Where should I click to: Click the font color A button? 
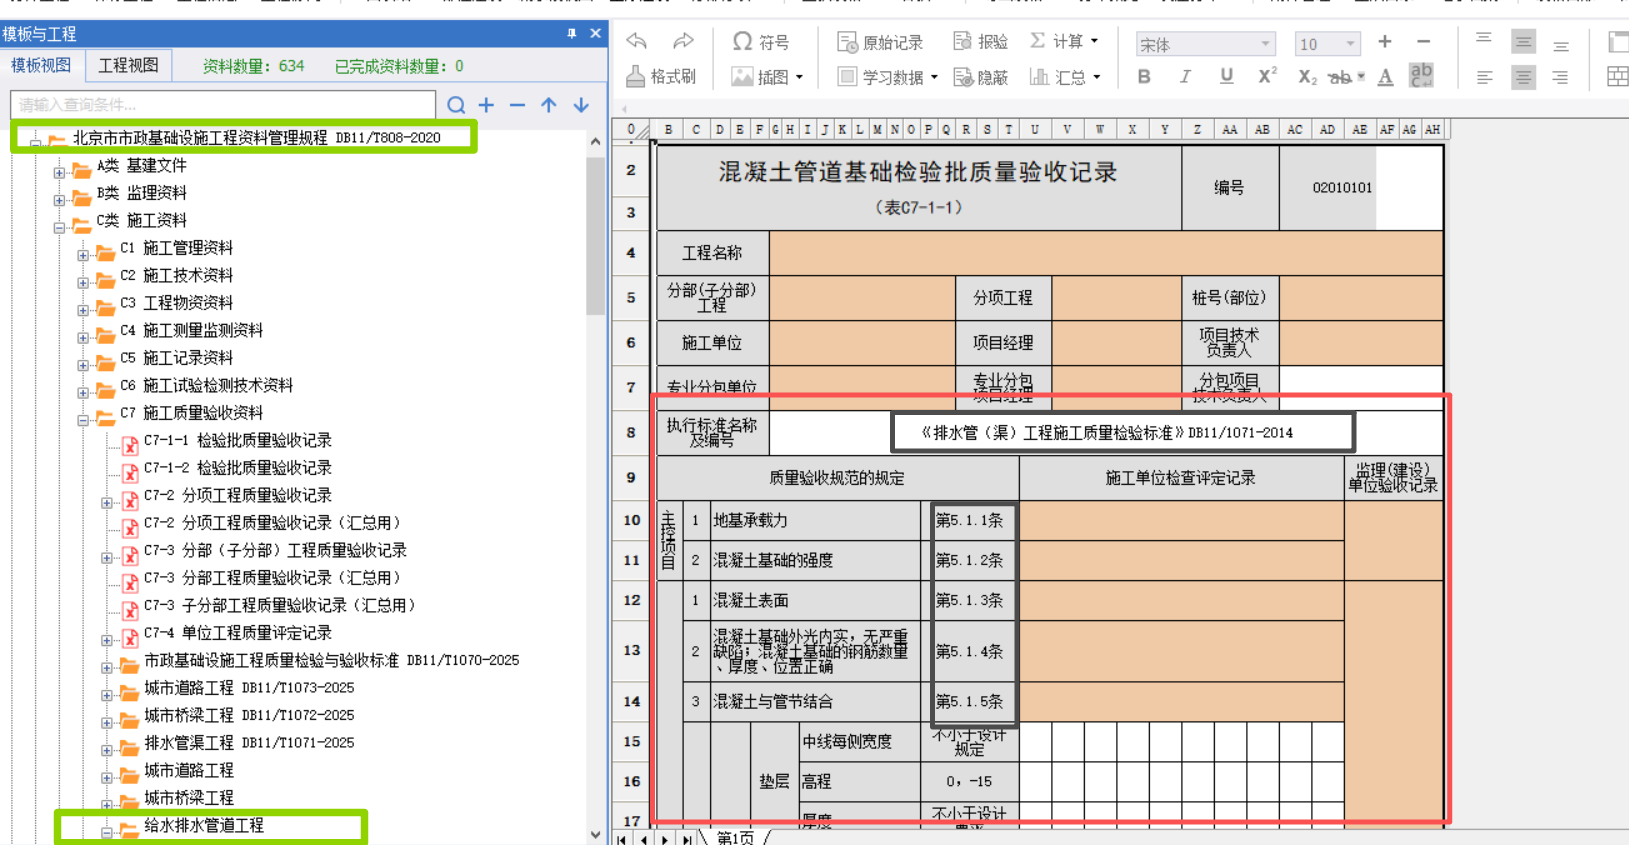pyautogui.click(x=1385, y=77)
